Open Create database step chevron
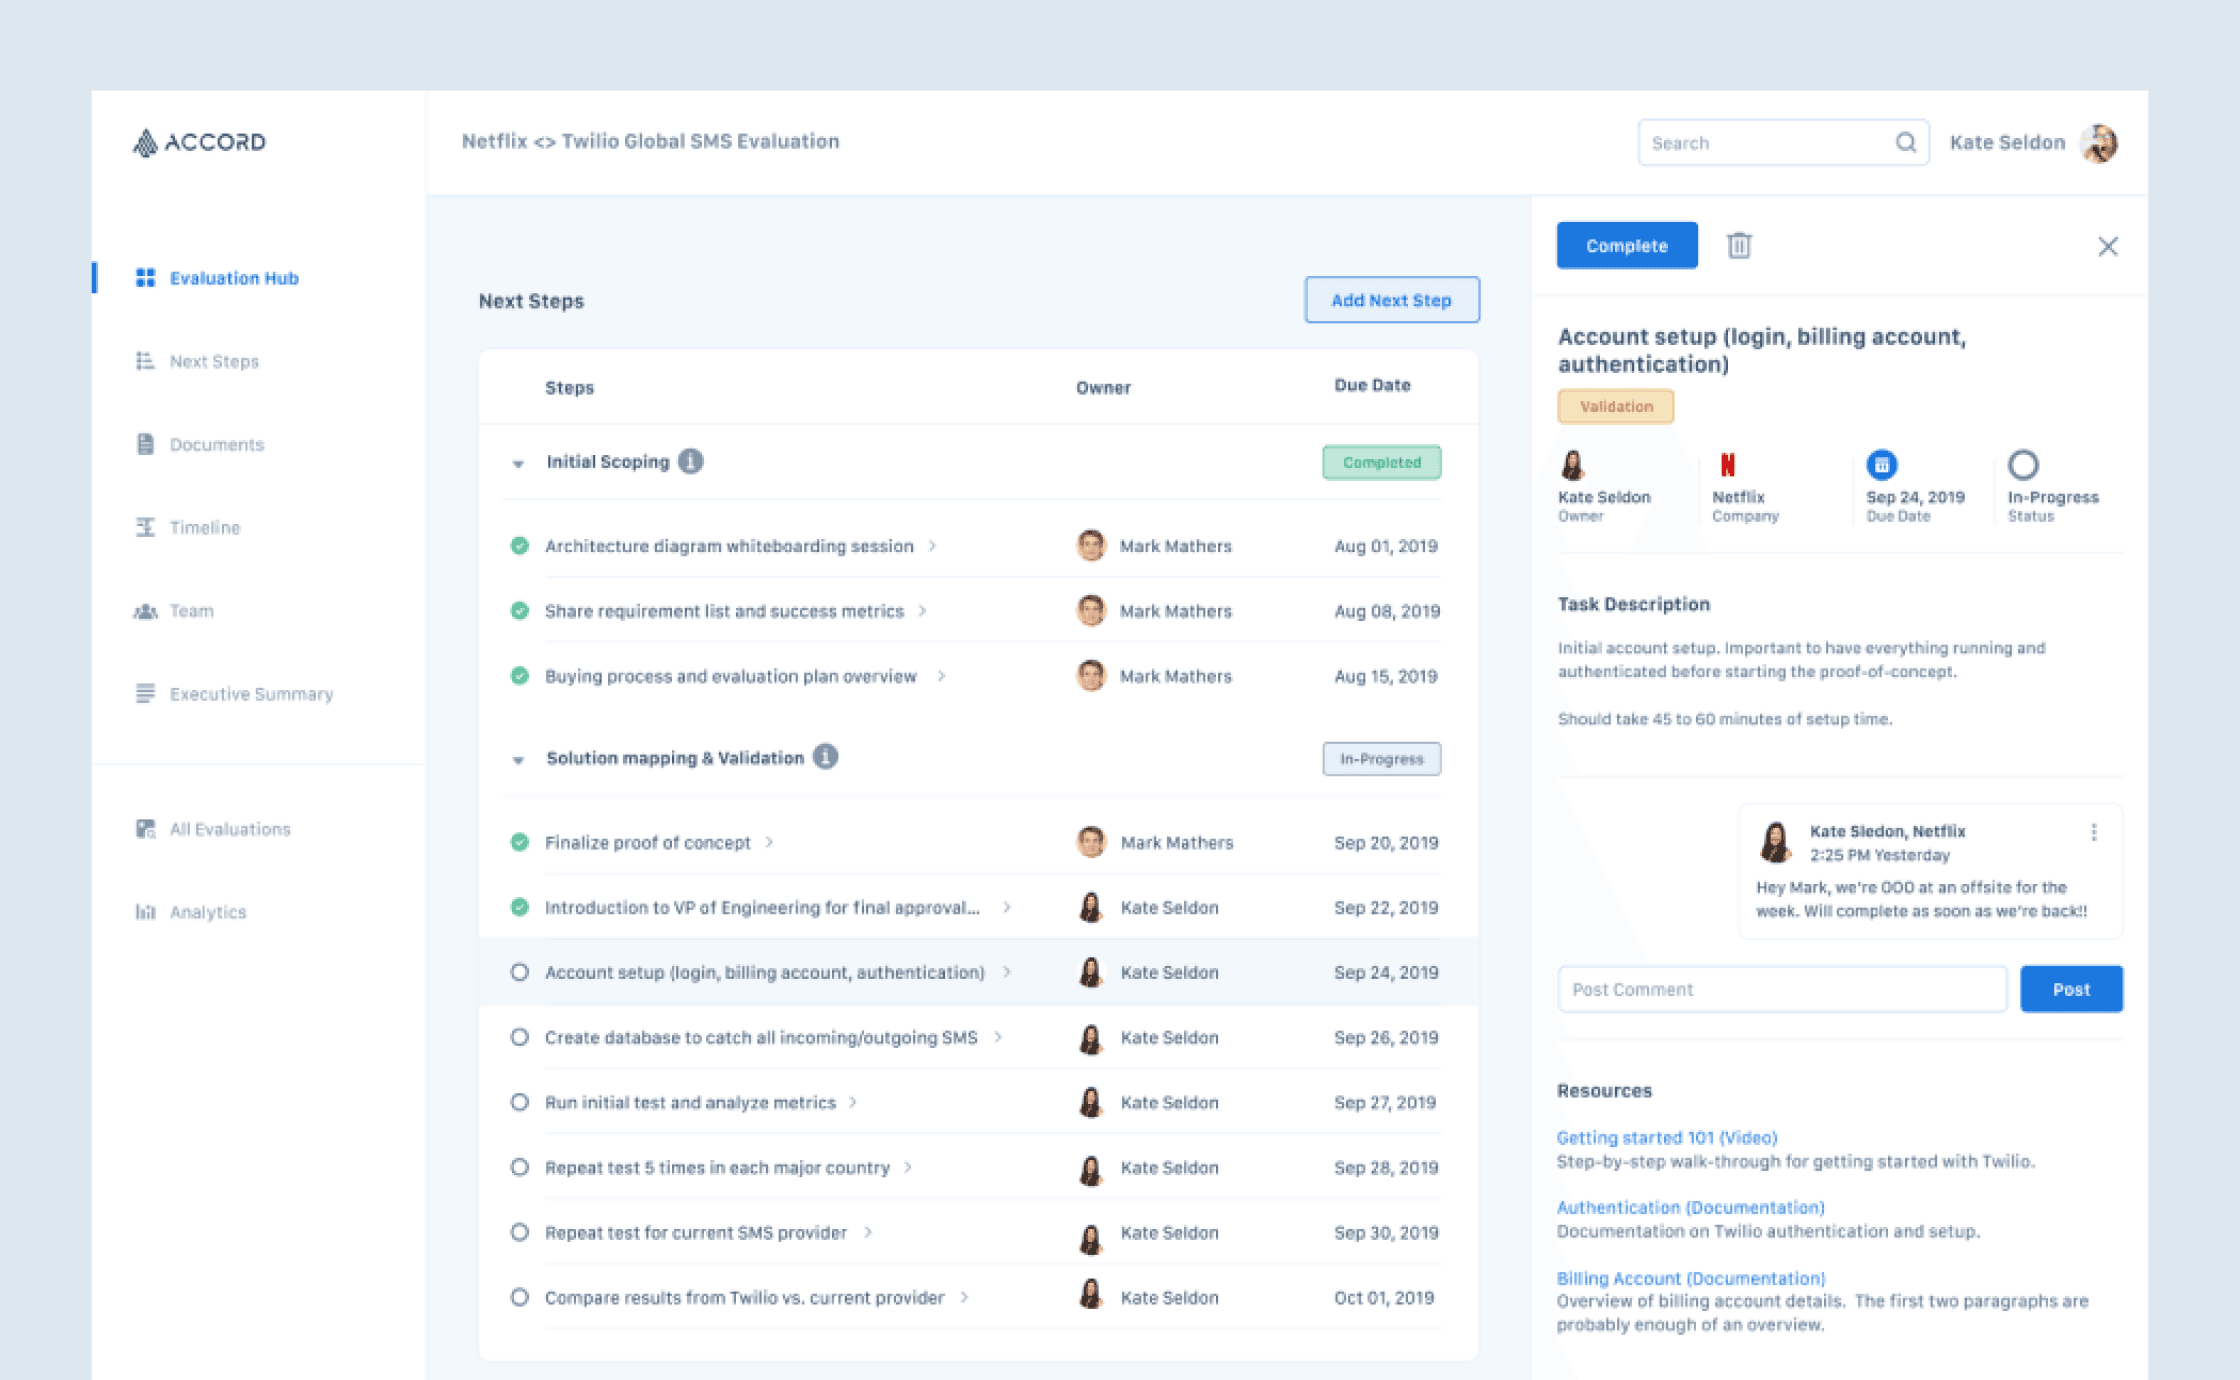Viewport: 2240px width, 1380px height. pyautogui.click(x=998, y=1037)
